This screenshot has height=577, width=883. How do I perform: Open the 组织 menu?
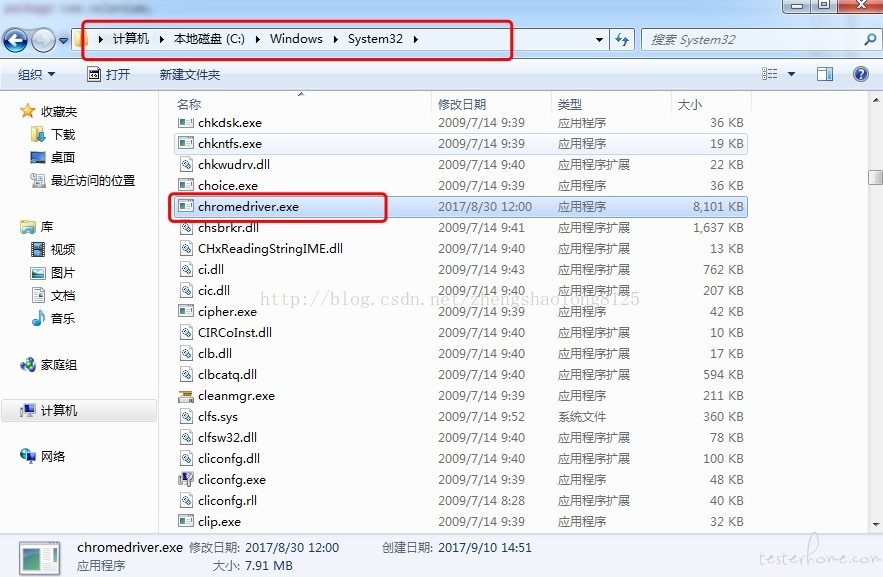click(x=37, y=74)
